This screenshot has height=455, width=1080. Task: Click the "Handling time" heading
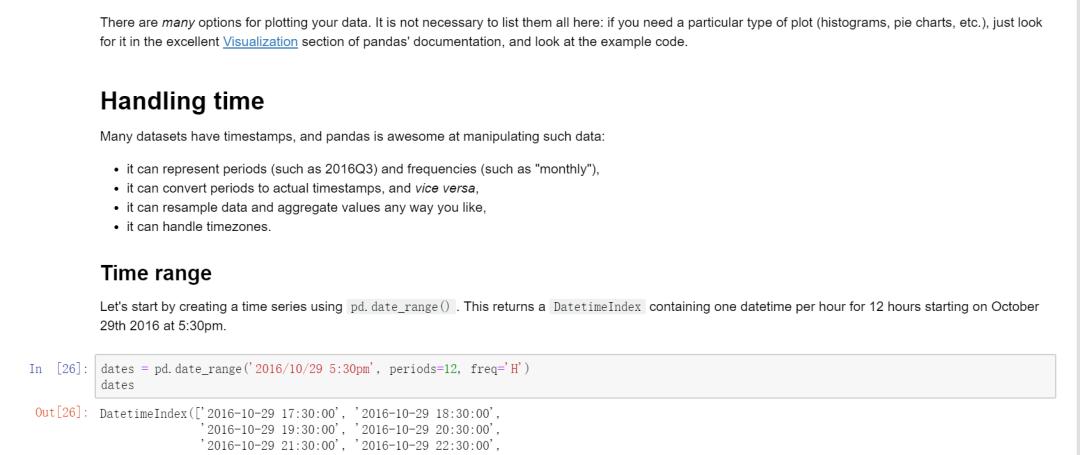pos(182,101)
